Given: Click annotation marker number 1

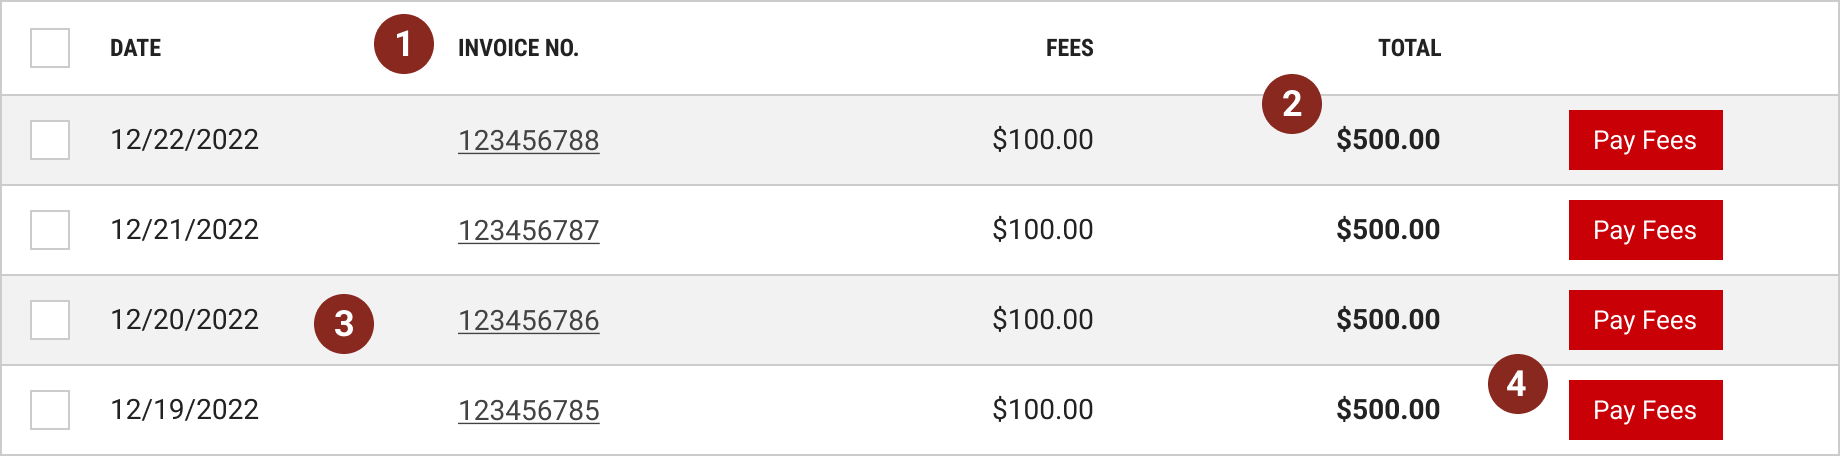Looking at the screenshot, I should (404, 44).
